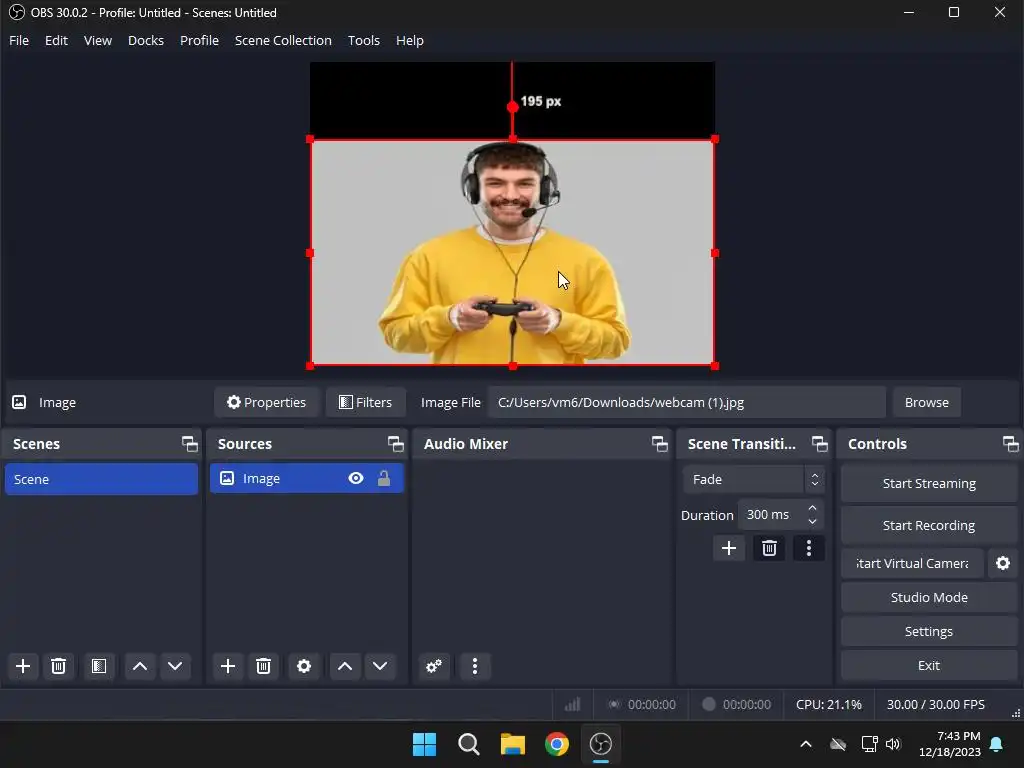Toggle lock on the Image source
This screenshot has width=1024, height=768.
pyautogui.click(x=384, y=479)
